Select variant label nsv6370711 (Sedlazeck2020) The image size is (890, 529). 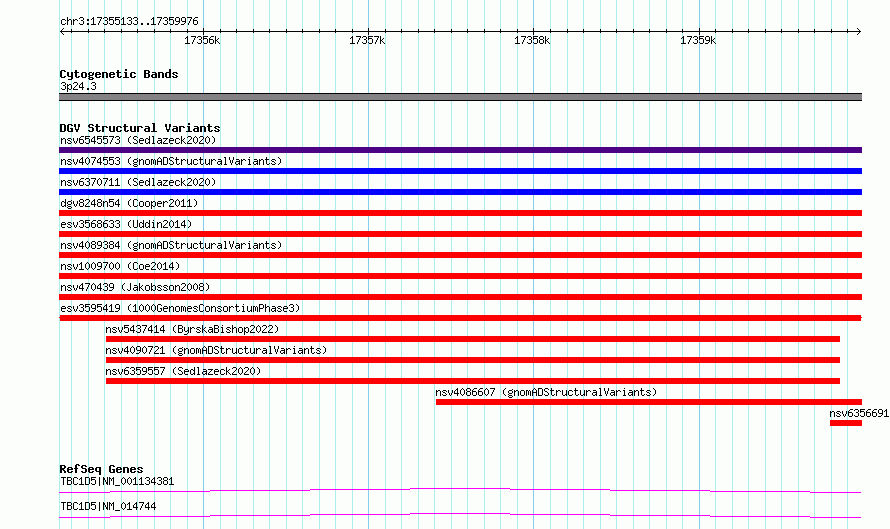pos(138,182)
